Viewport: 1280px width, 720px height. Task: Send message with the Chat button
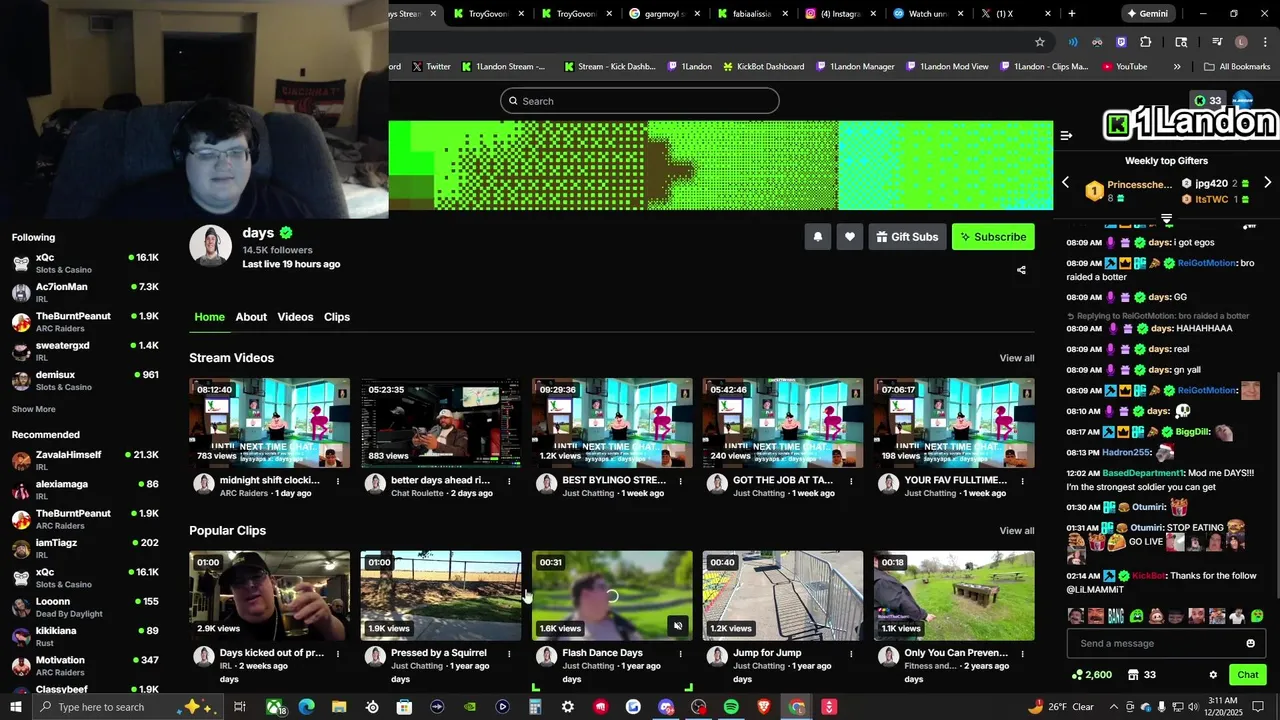click(x=1247, y=675)
